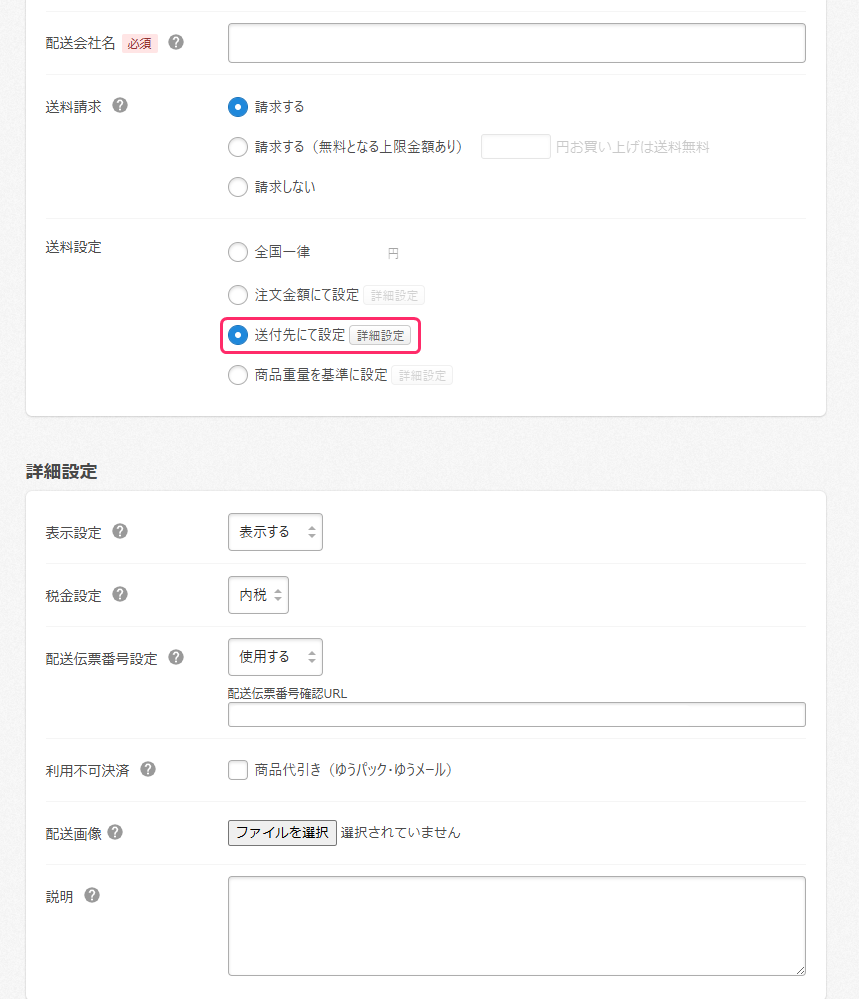The height and width of the screenshot is (999, 859).
Task: Click the 配送会社名 input field
Action: tap(516, 43)
